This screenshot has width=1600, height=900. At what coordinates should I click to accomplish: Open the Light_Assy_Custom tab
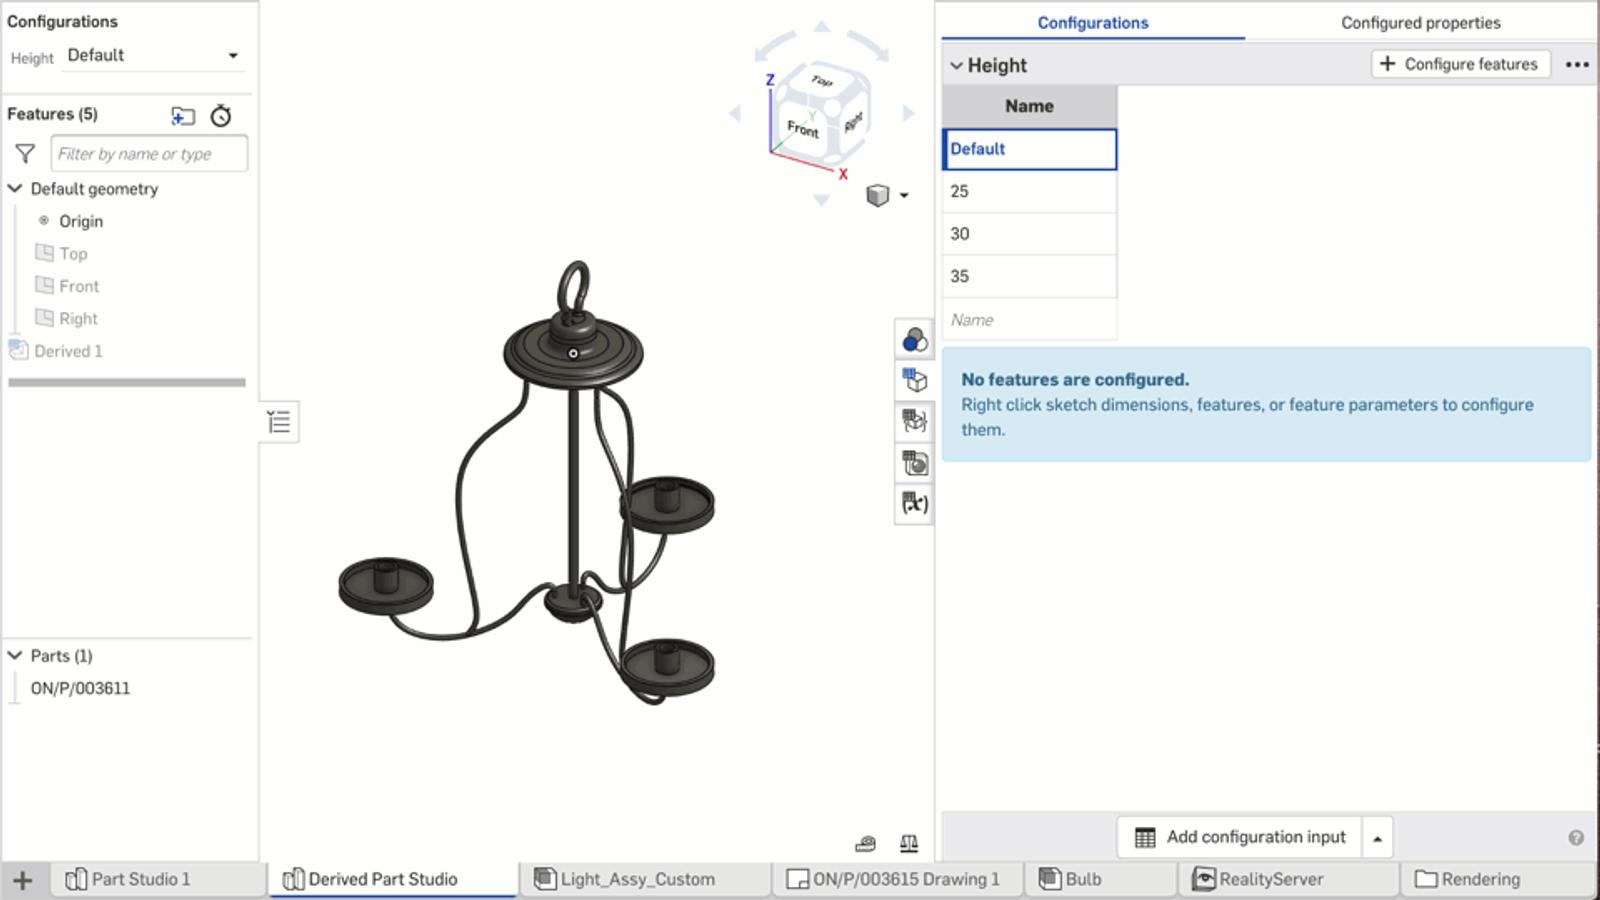point(637,879)
